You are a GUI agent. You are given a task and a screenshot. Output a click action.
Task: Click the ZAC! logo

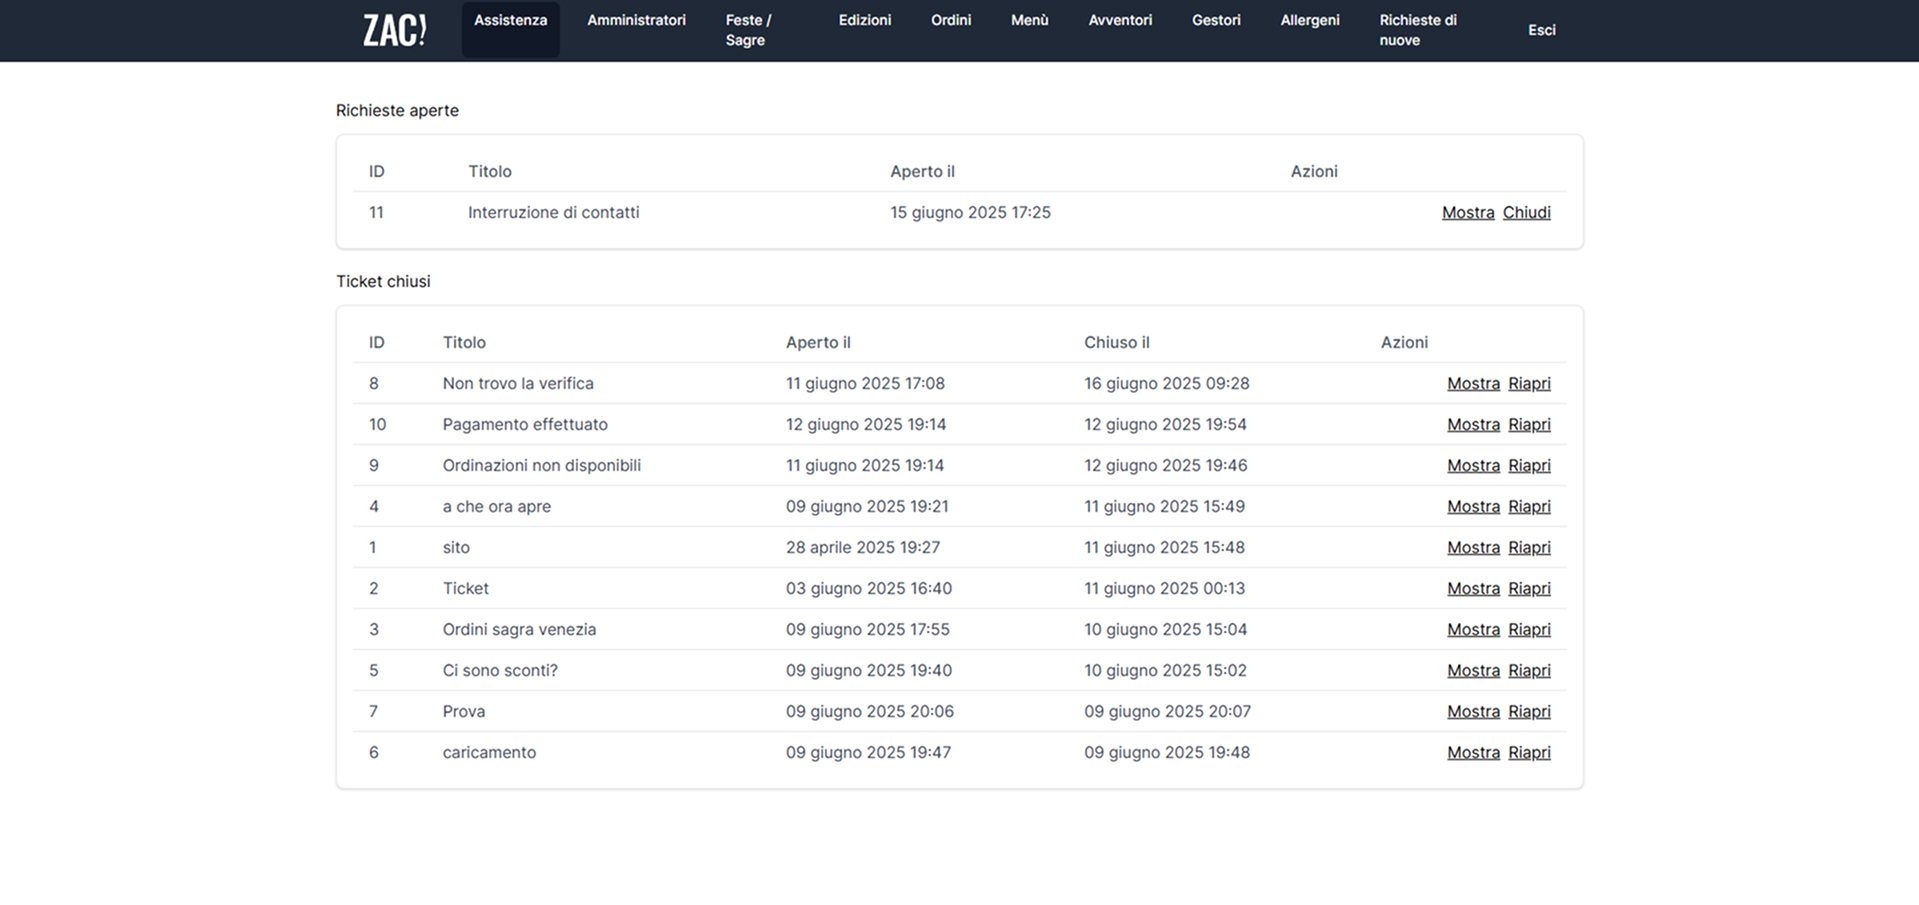[395, 30]
